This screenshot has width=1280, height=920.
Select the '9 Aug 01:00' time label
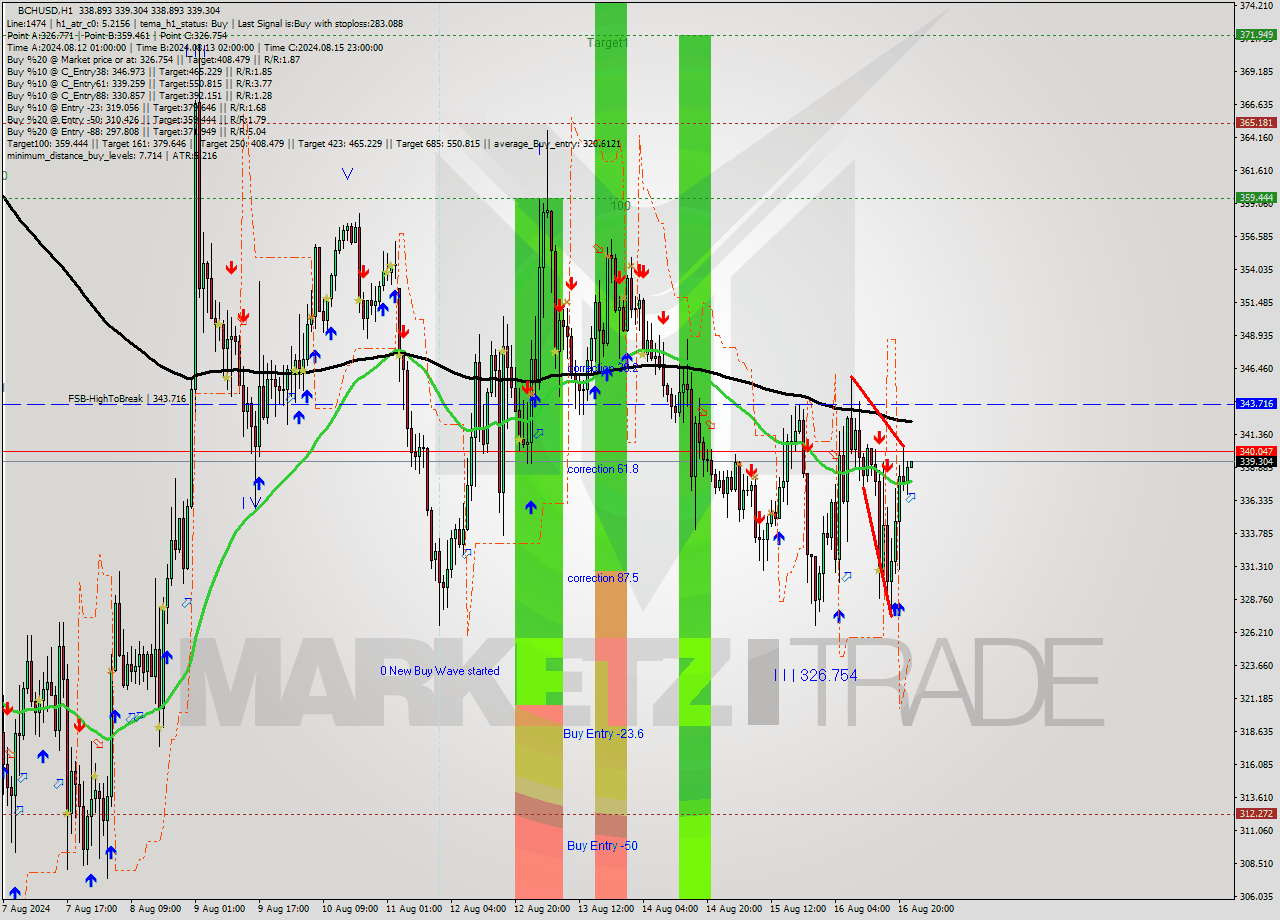click(219, 909)
